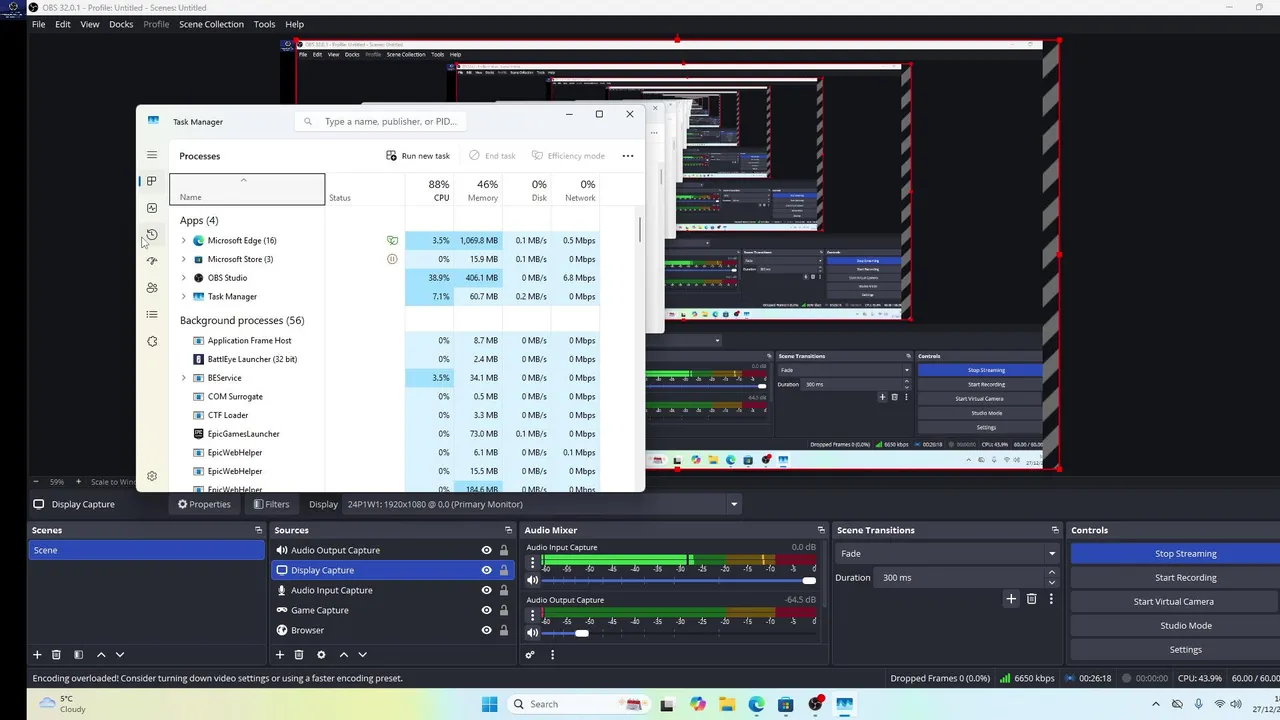Move scene up with arrow icon
This screenshot has width=1280, height=720.
101,655
